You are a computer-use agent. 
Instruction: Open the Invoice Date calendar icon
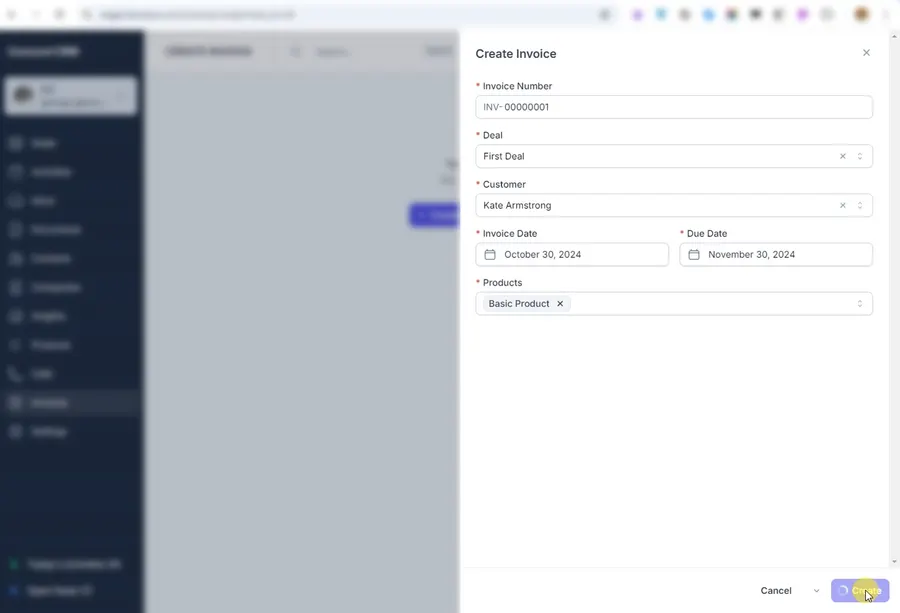[x=490, y=254]
